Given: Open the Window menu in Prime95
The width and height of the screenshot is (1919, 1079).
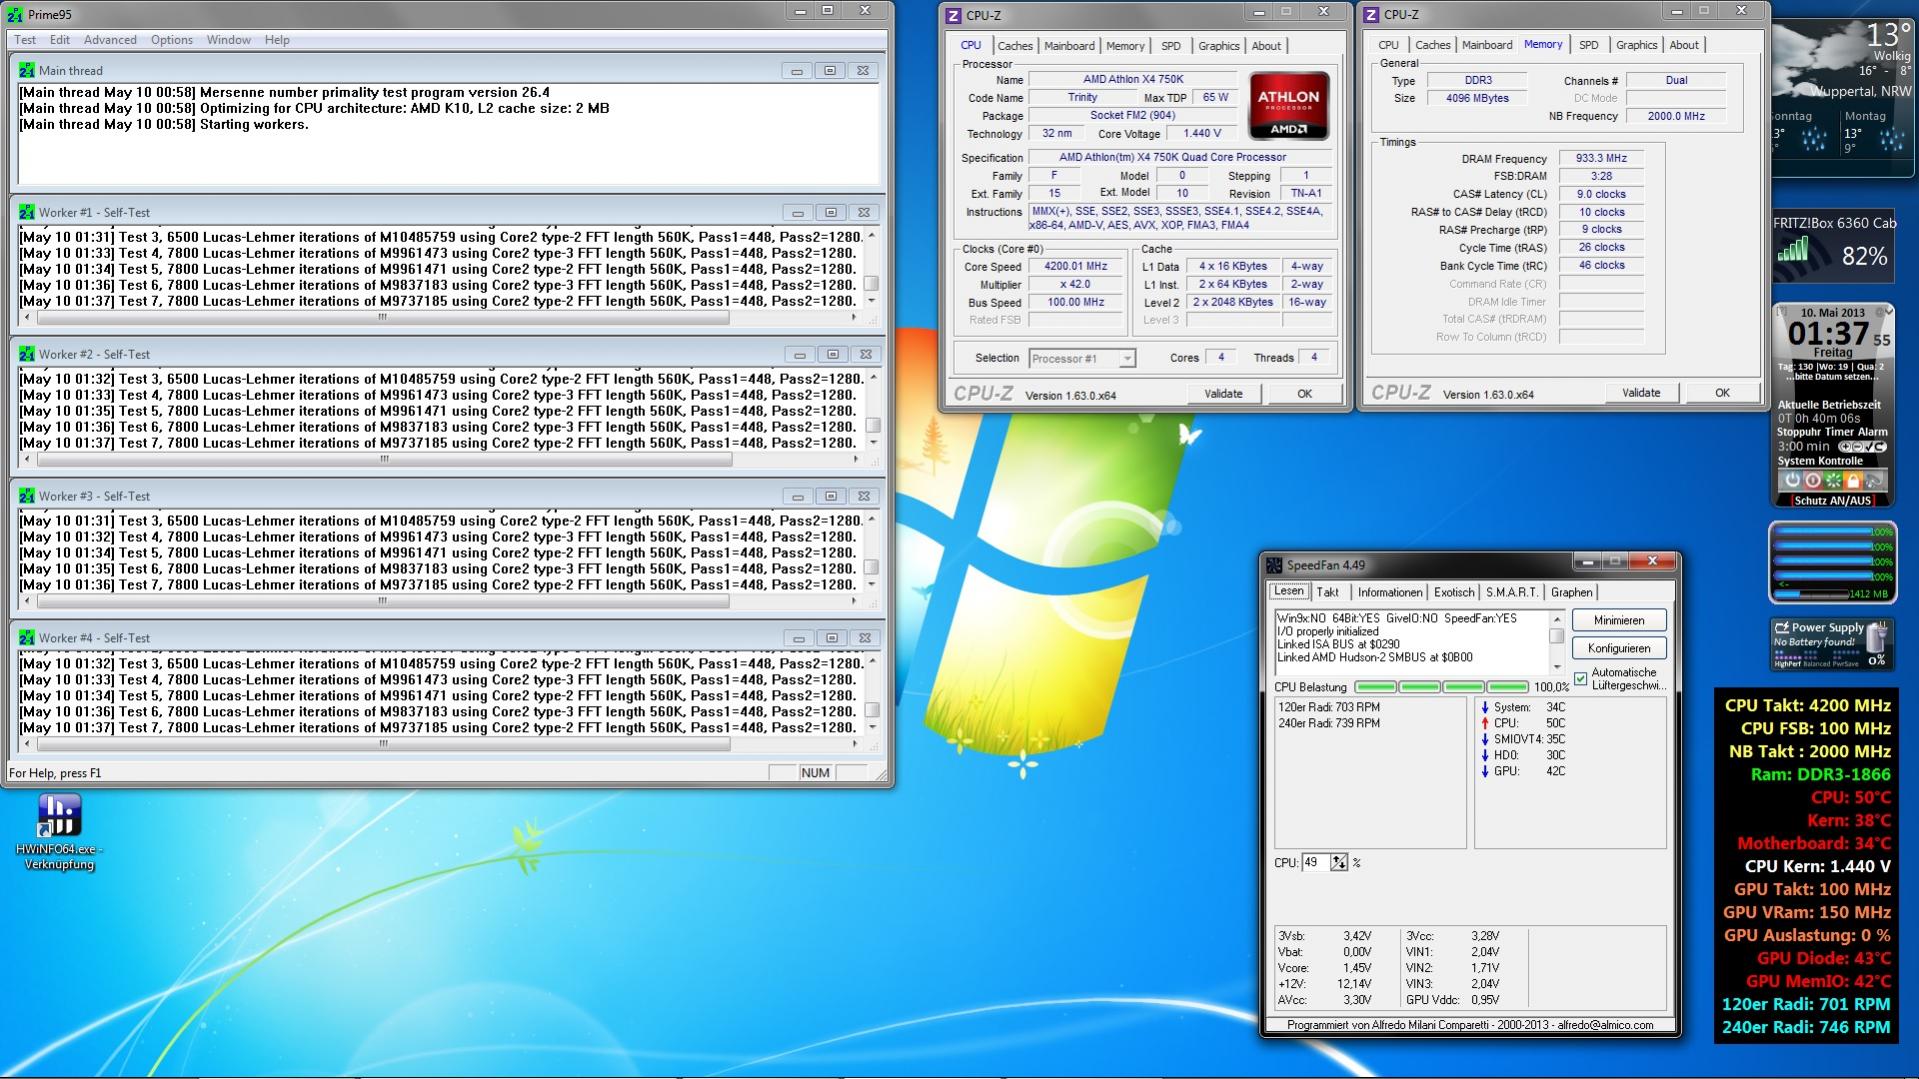Looking at the screenshot, I should pos(229,40).
